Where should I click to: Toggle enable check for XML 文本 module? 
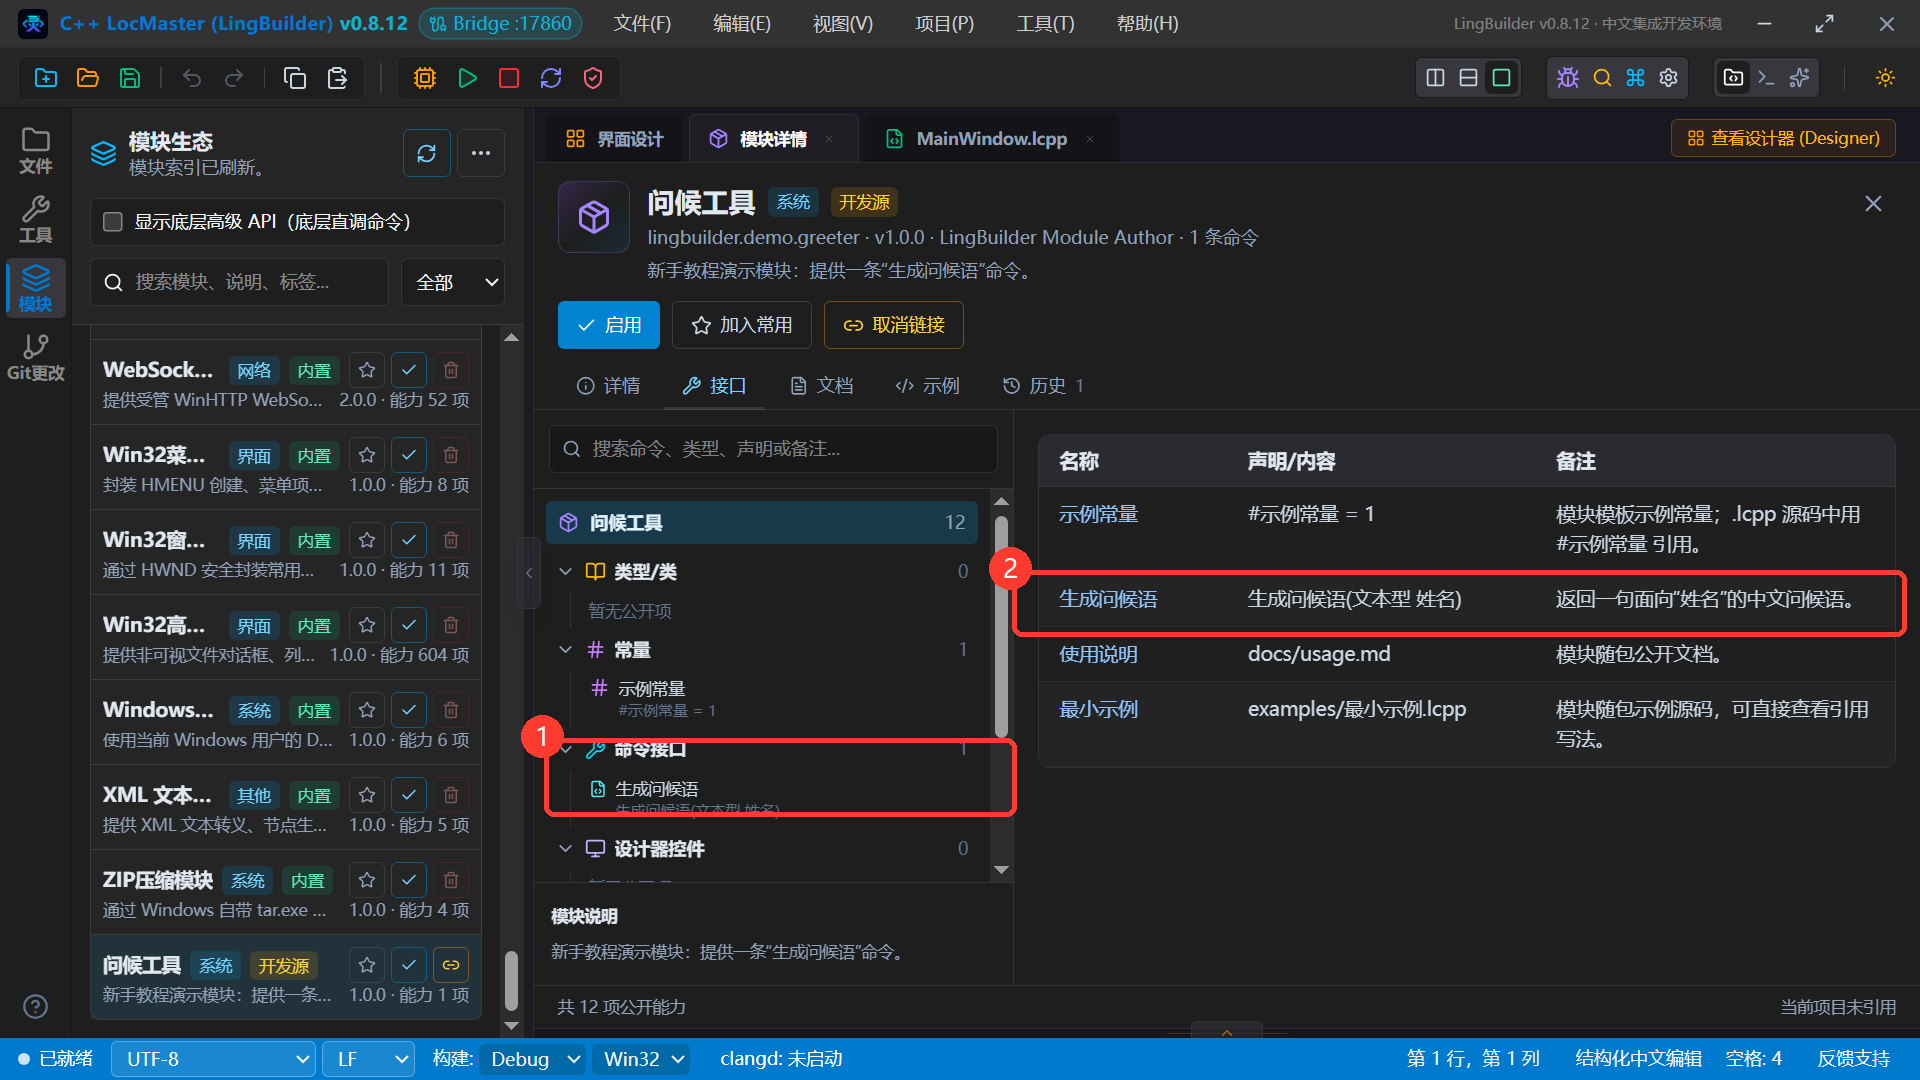409,795
